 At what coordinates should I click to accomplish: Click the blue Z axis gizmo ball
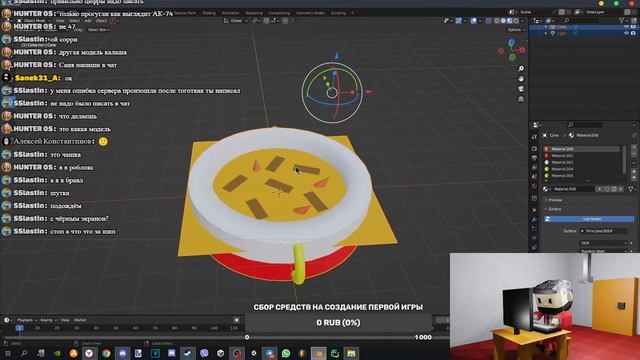click(x=511, y=42)
